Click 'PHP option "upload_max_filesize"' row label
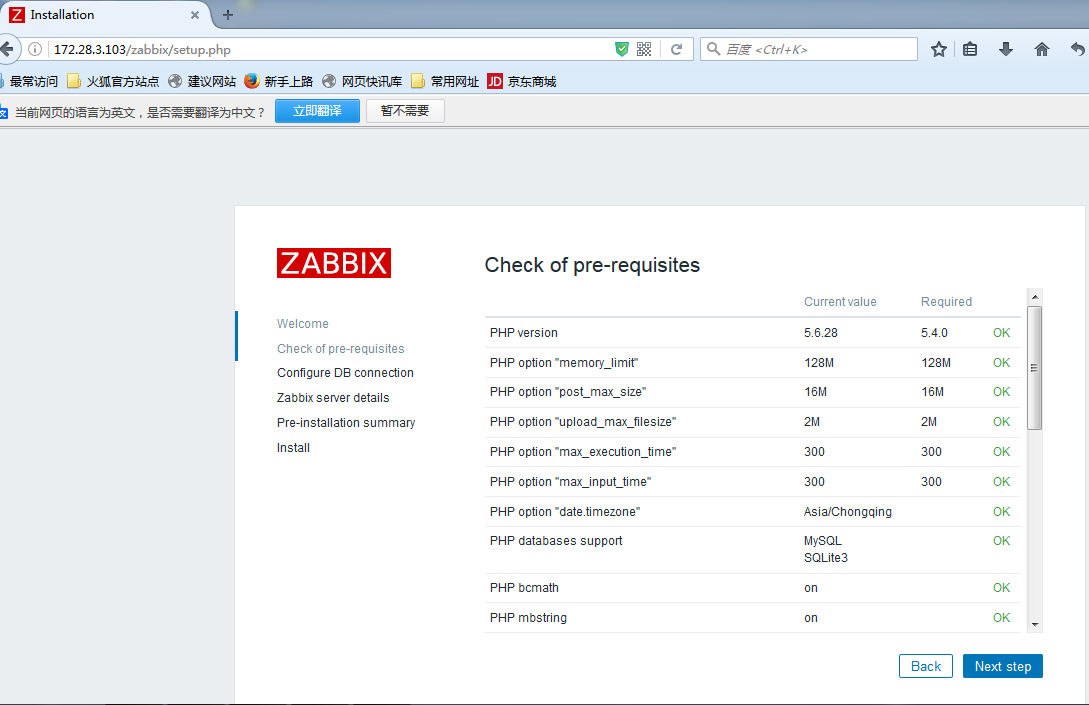 click(583, 422)
